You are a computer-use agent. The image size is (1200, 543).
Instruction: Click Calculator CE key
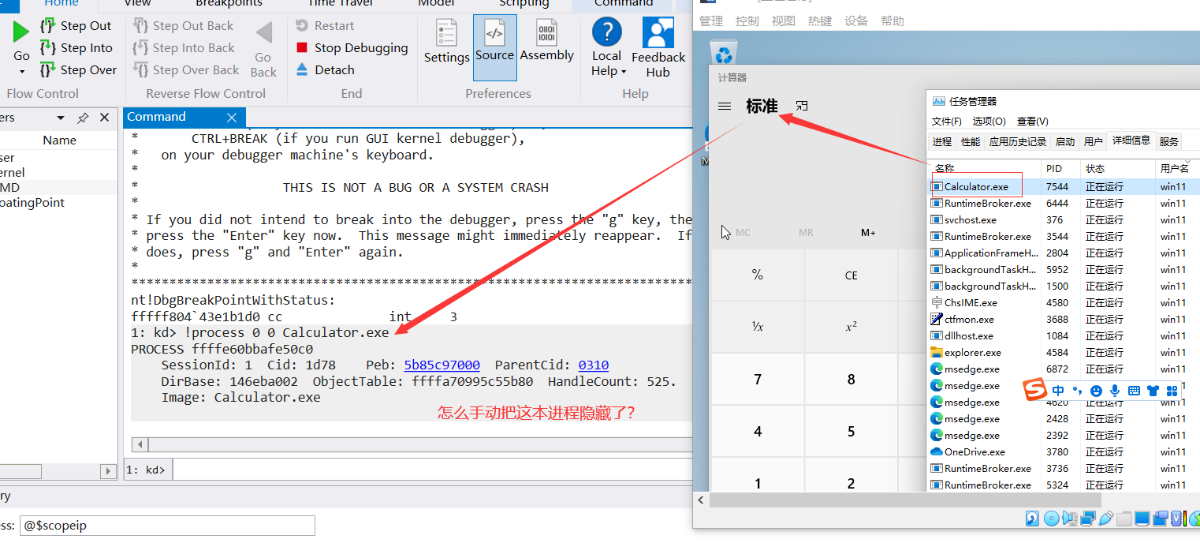(851, 275)
